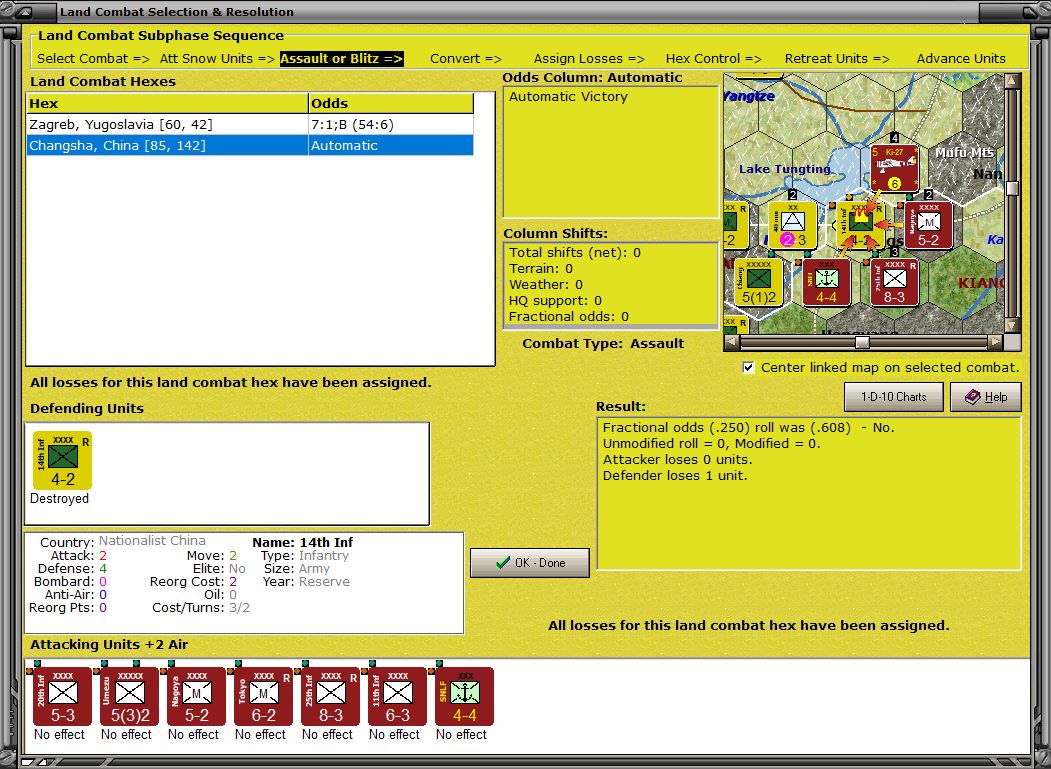Viewport: 1051px width, 769px height.
Task: Click the Name: 14th Inf unit detail
Action: click(x=302, y=542)
